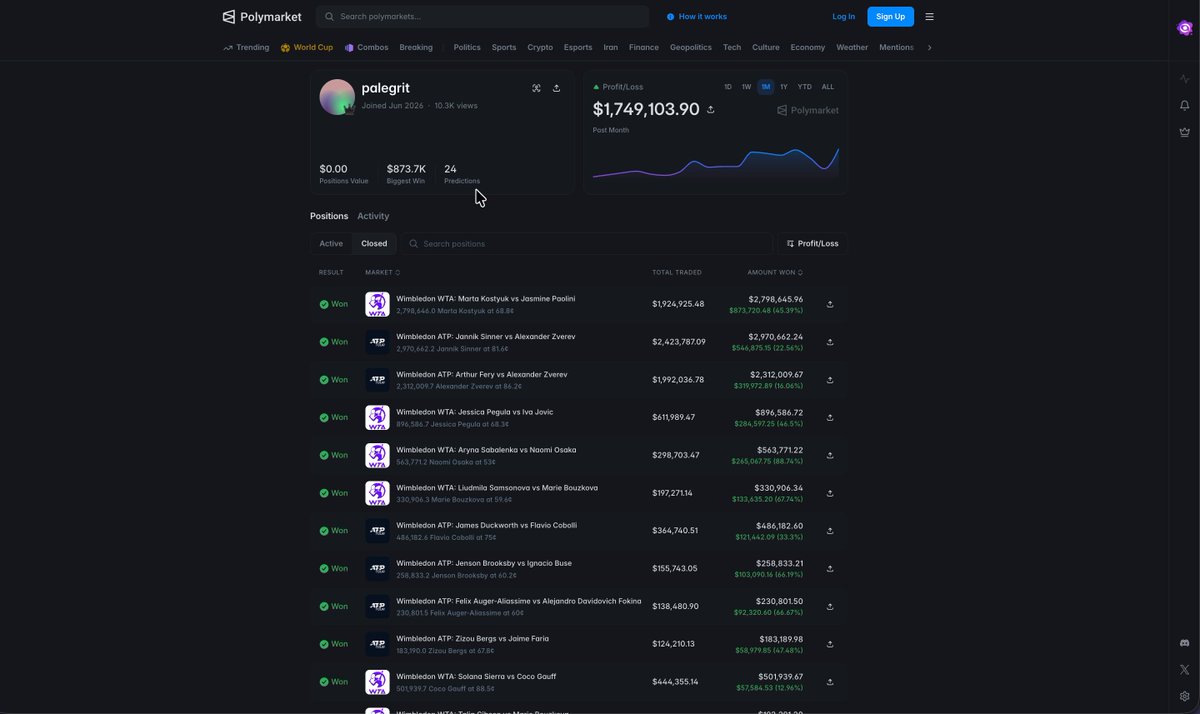The width and height of the screenshot is (1200, 714).
Task: Click the share icon in palegrit's profile card
Action: [x=557, y=88]
